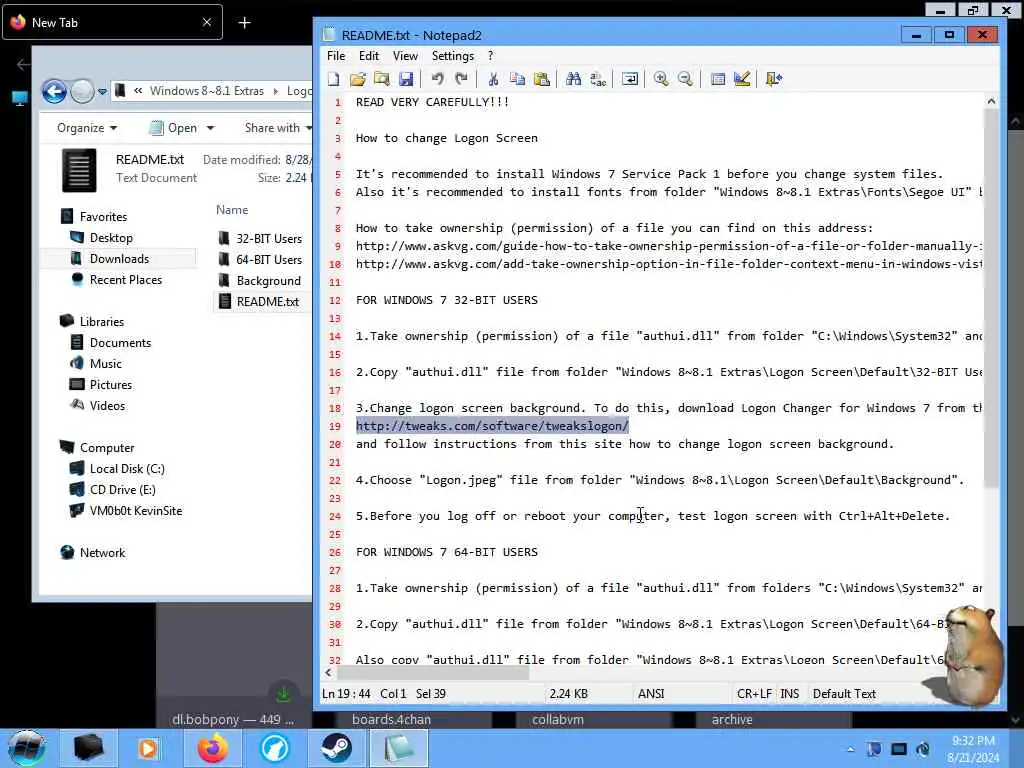Open Find with binoculars icon
Viewport: 1024px width, 768px height.
(573, 79)
